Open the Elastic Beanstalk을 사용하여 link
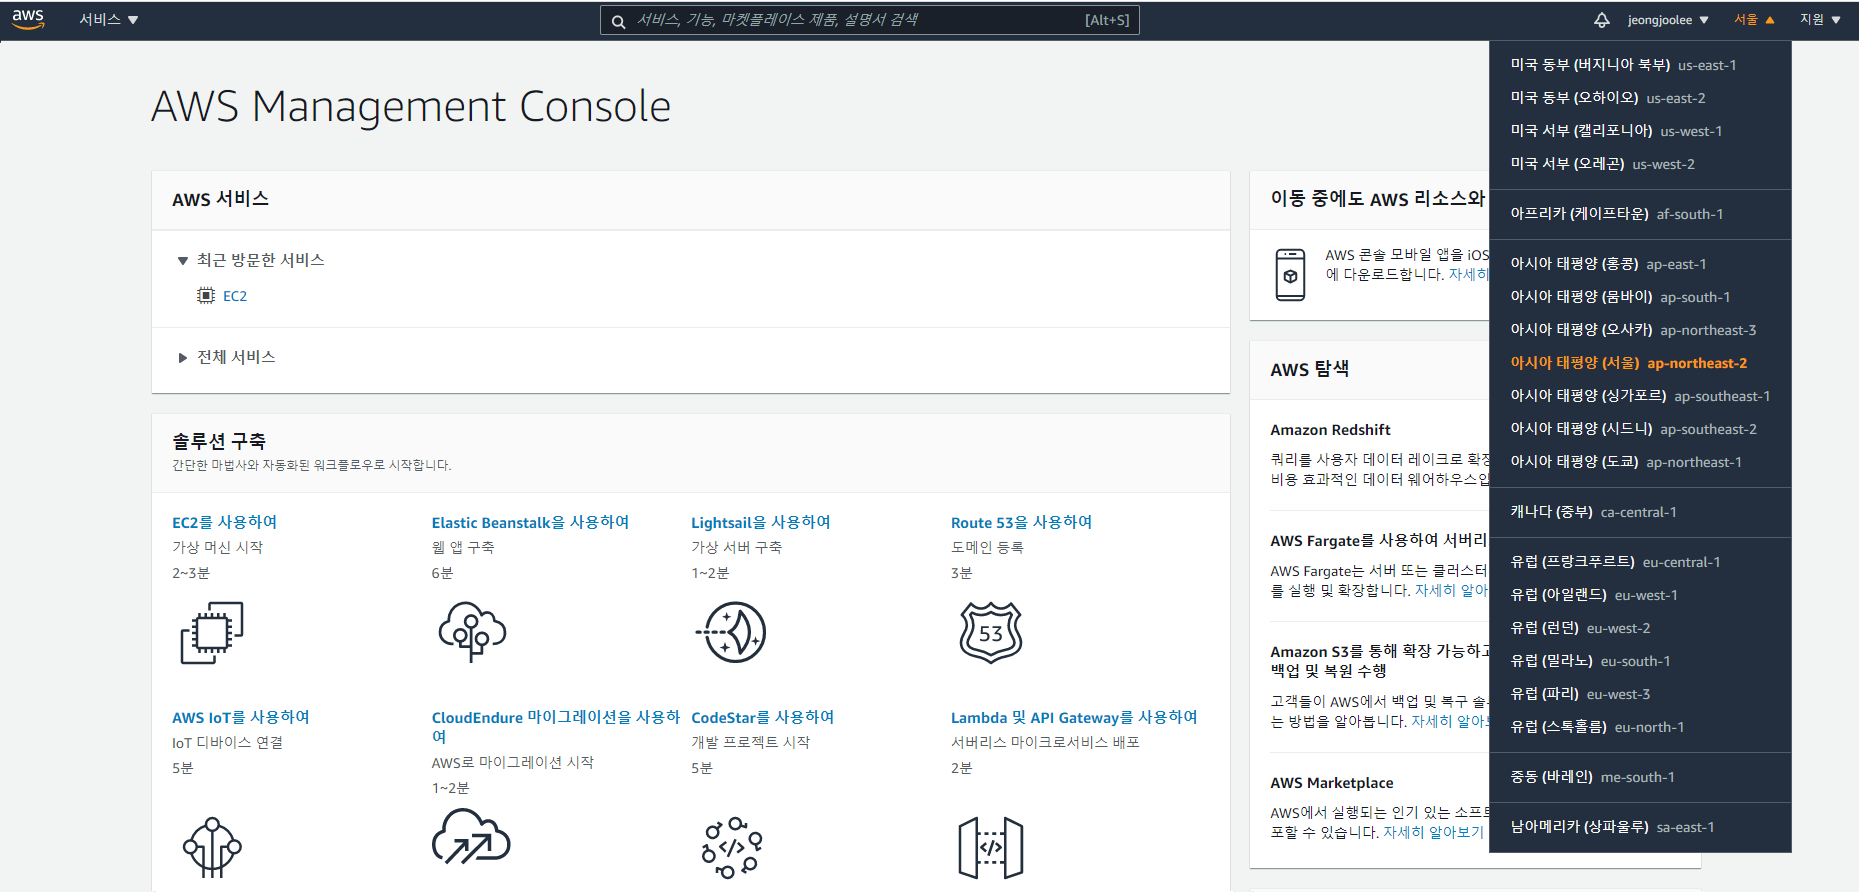Screen dimensions: 1859x892 (530, 522)
